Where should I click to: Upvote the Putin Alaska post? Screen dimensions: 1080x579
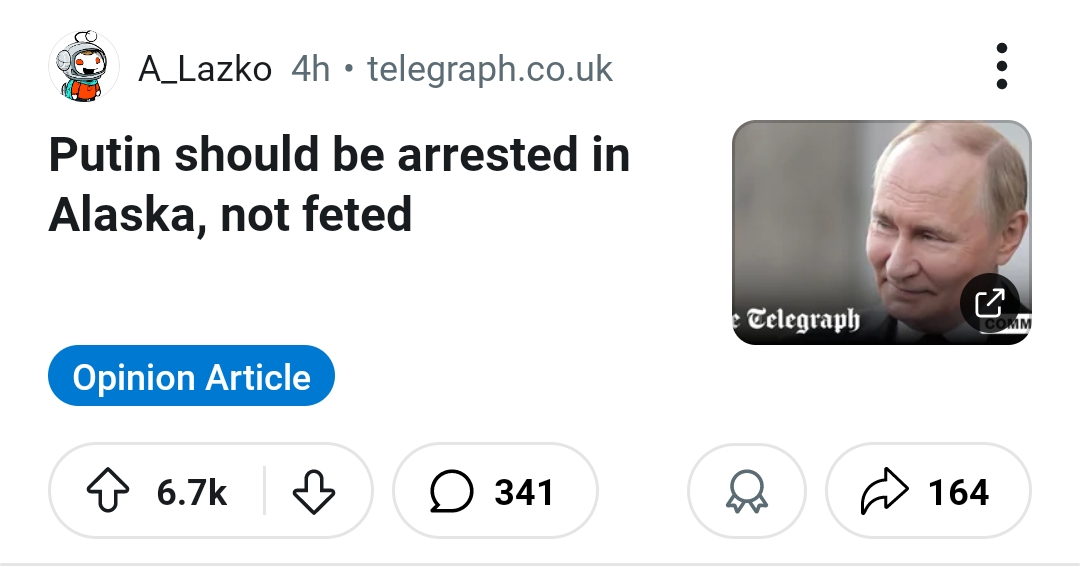pyautogui.click(x=110, y=492)
